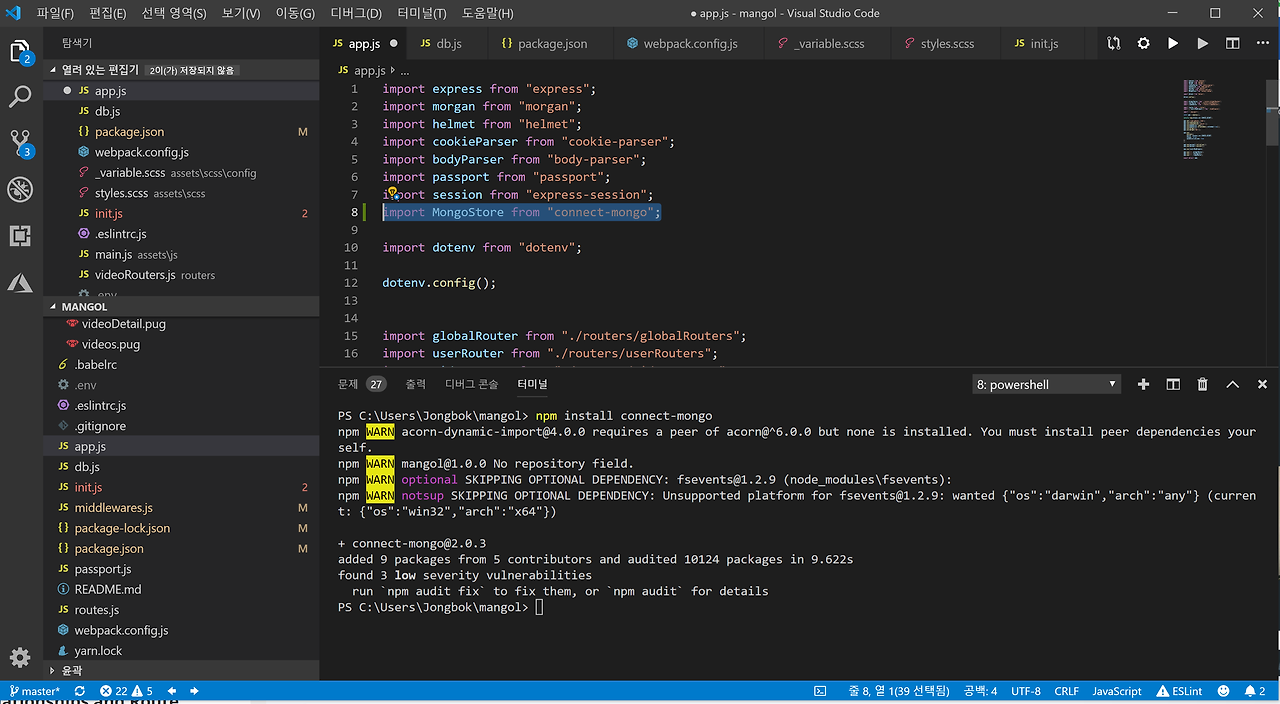This screenshot has width=1280, height=704.
Task: Click terminal icon in status bar
Action: (820, 691)
